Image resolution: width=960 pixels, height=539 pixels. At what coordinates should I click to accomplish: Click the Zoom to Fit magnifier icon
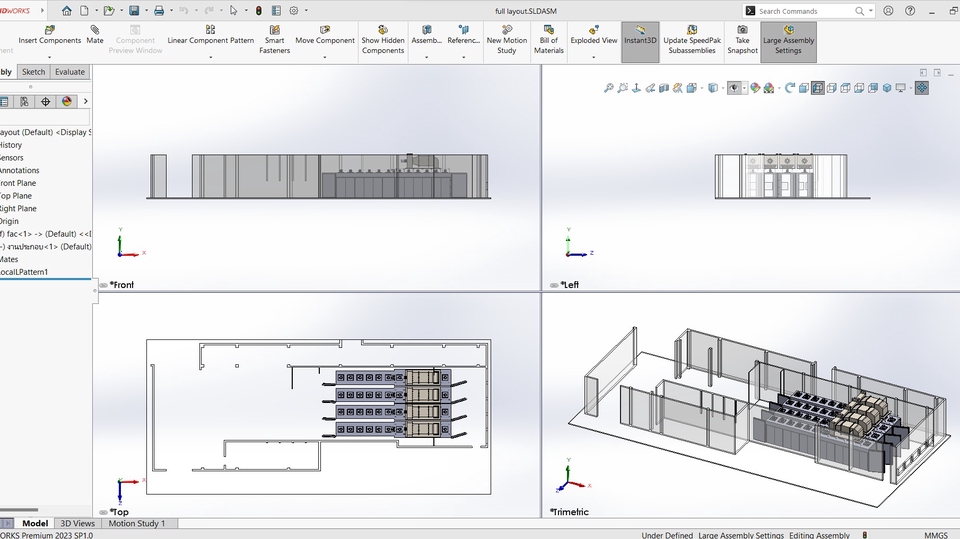[608, 88]
